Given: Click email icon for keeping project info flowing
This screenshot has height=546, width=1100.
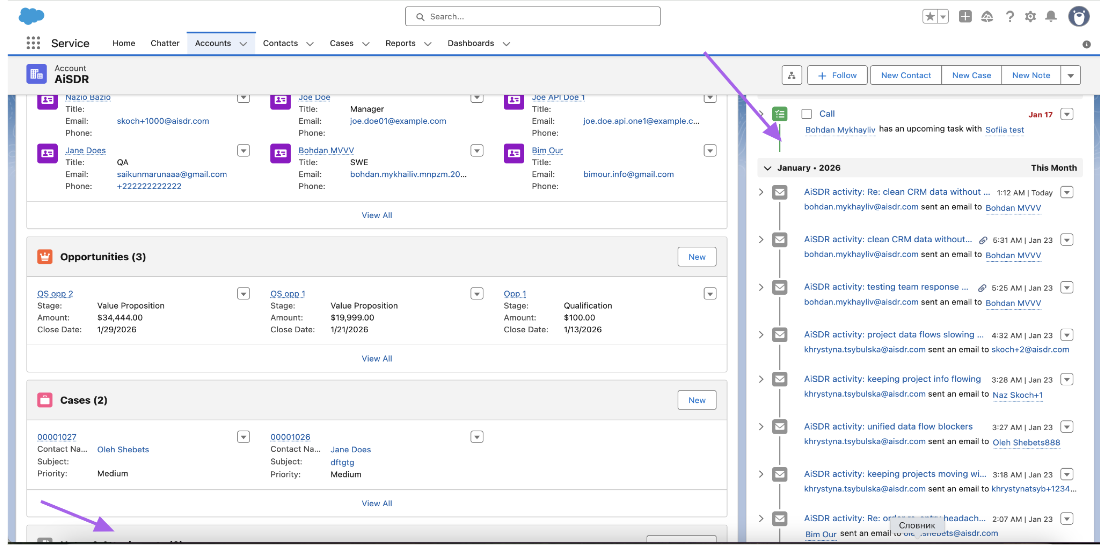Looking at the screenshot, I should (x=779, y=379).
